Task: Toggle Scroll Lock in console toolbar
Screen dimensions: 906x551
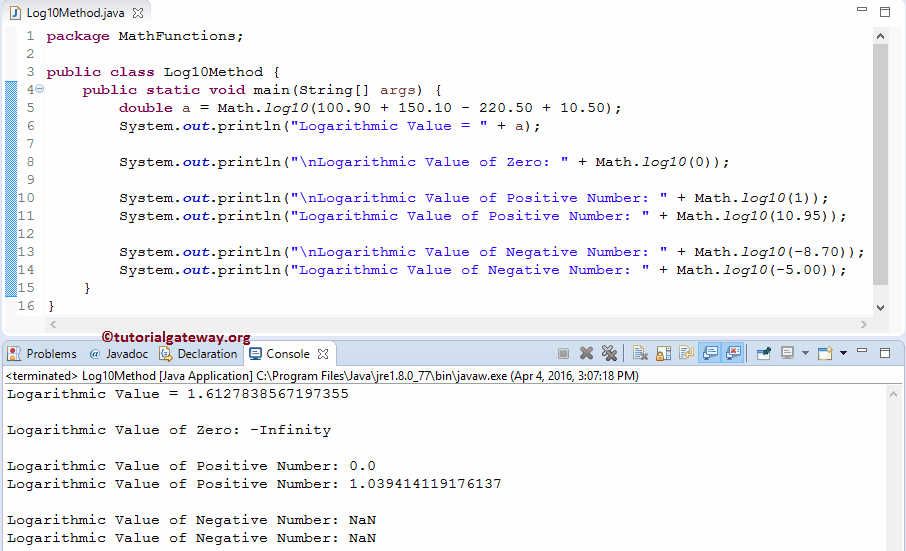Action: [663, 353]
